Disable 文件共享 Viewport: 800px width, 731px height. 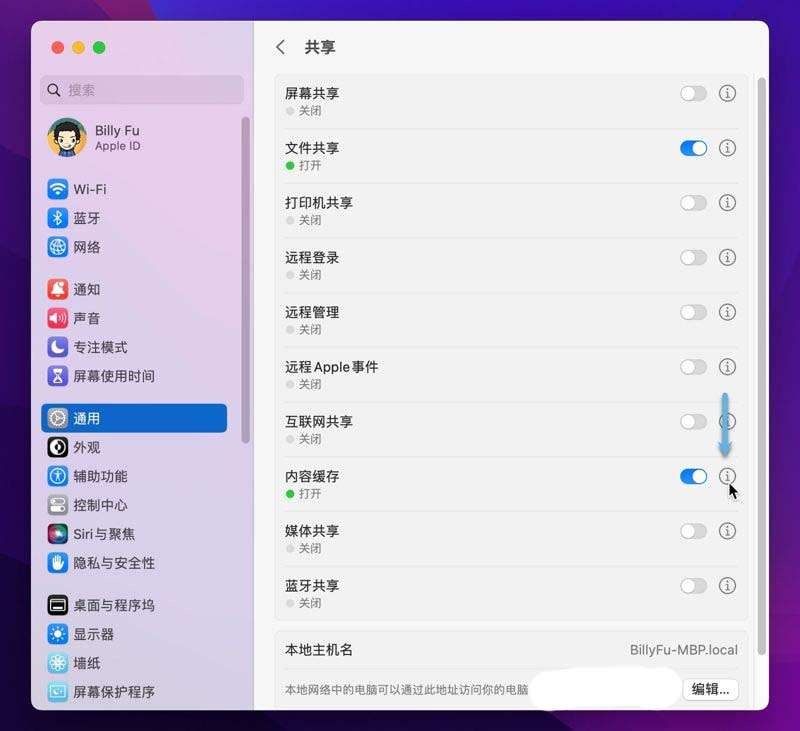694,148
